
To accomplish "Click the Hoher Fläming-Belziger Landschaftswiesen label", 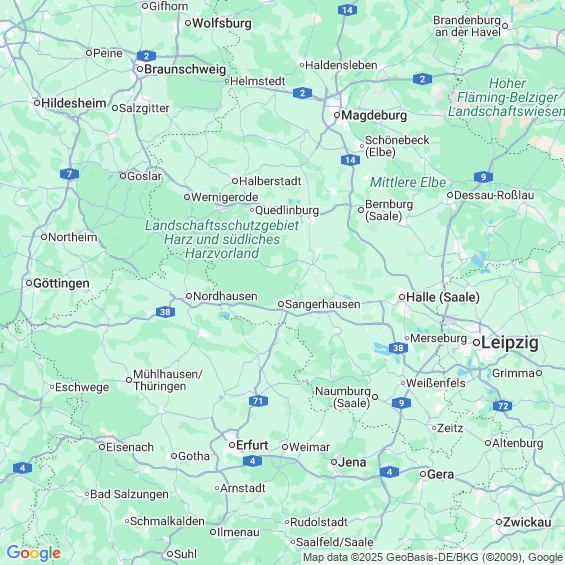I will pos(507,97).
